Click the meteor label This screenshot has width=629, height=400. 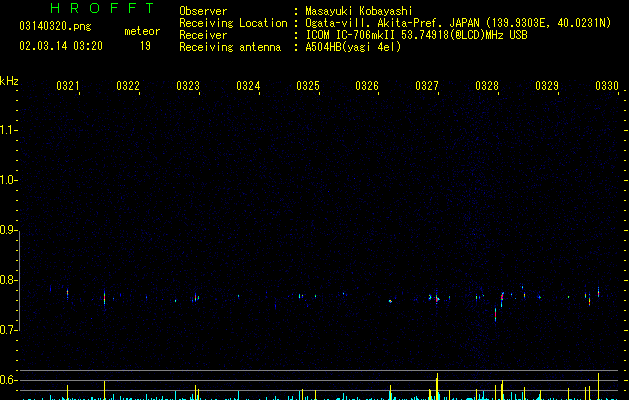point(142,31)
